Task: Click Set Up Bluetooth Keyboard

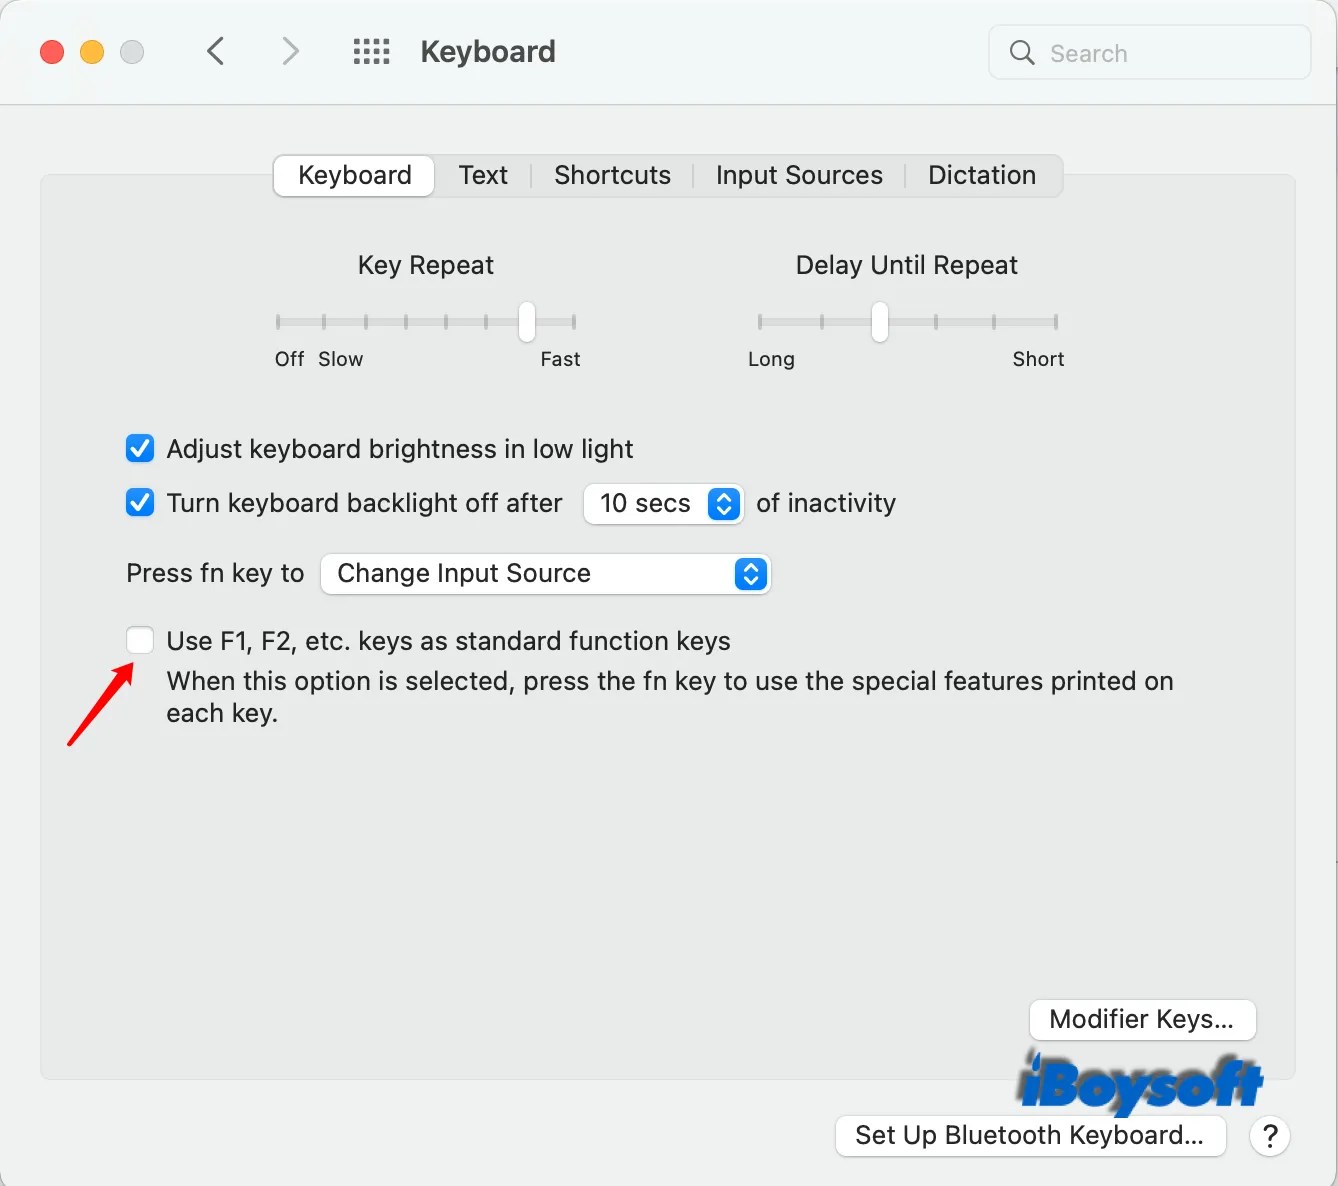Action: [1030, 1136]
